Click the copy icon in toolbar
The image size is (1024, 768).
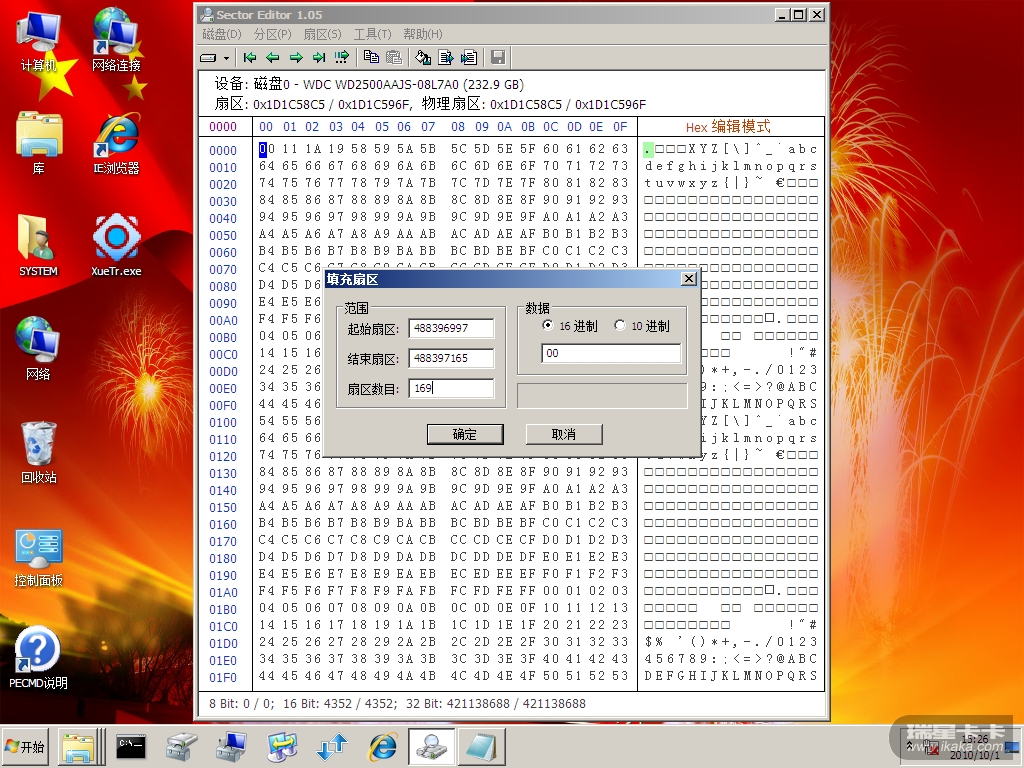[371, 57]
